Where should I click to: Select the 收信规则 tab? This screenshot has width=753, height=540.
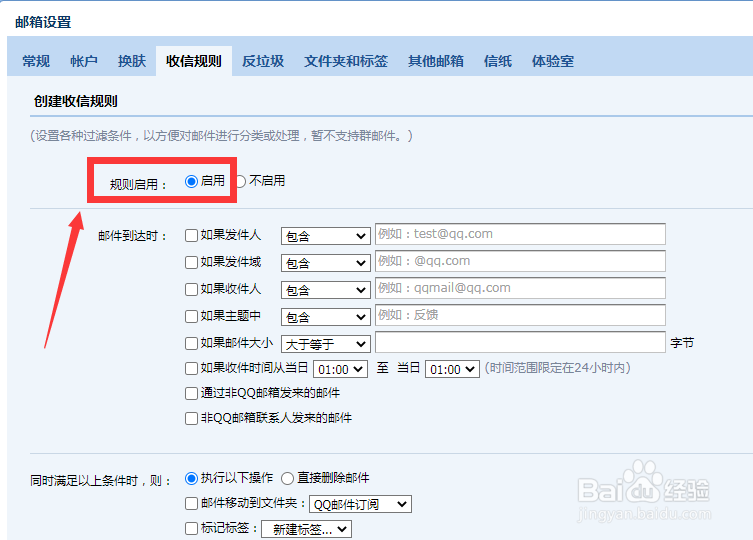tap(194, 61)
